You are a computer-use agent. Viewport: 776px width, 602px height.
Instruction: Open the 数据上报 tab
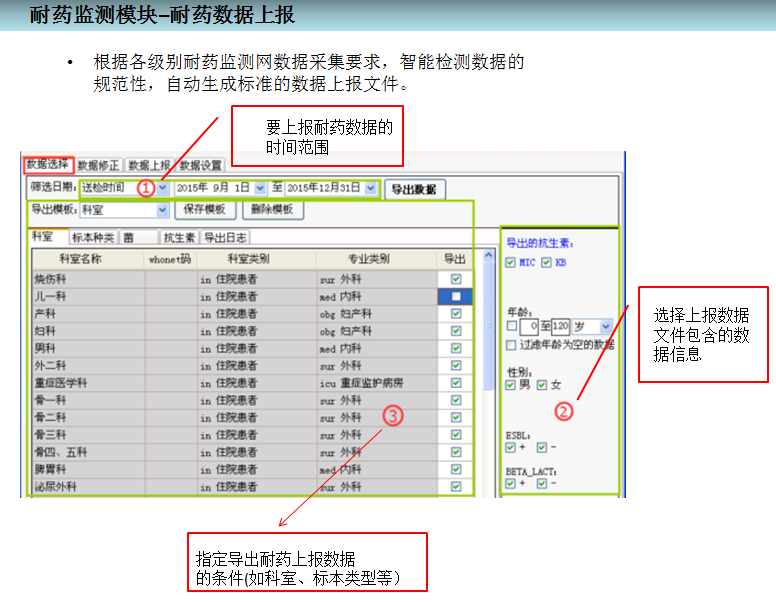coord(150,165)
